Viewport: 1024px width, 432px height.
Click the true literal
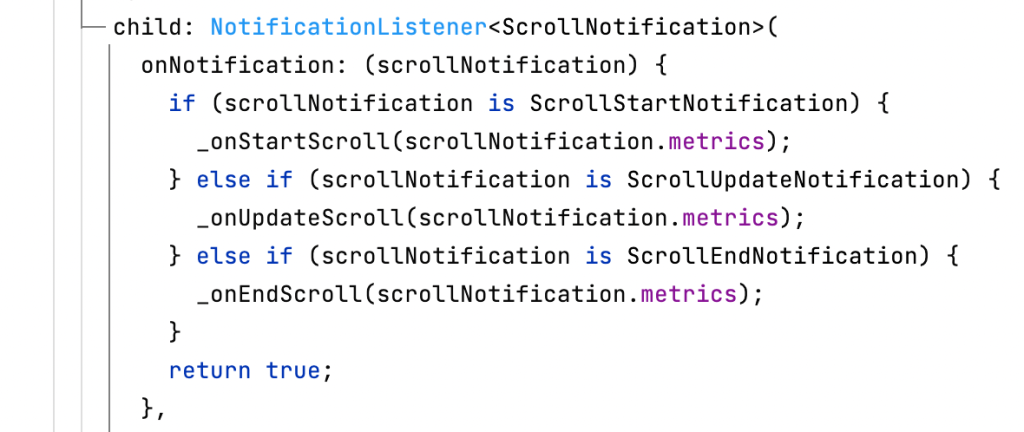tap(293, 371)
